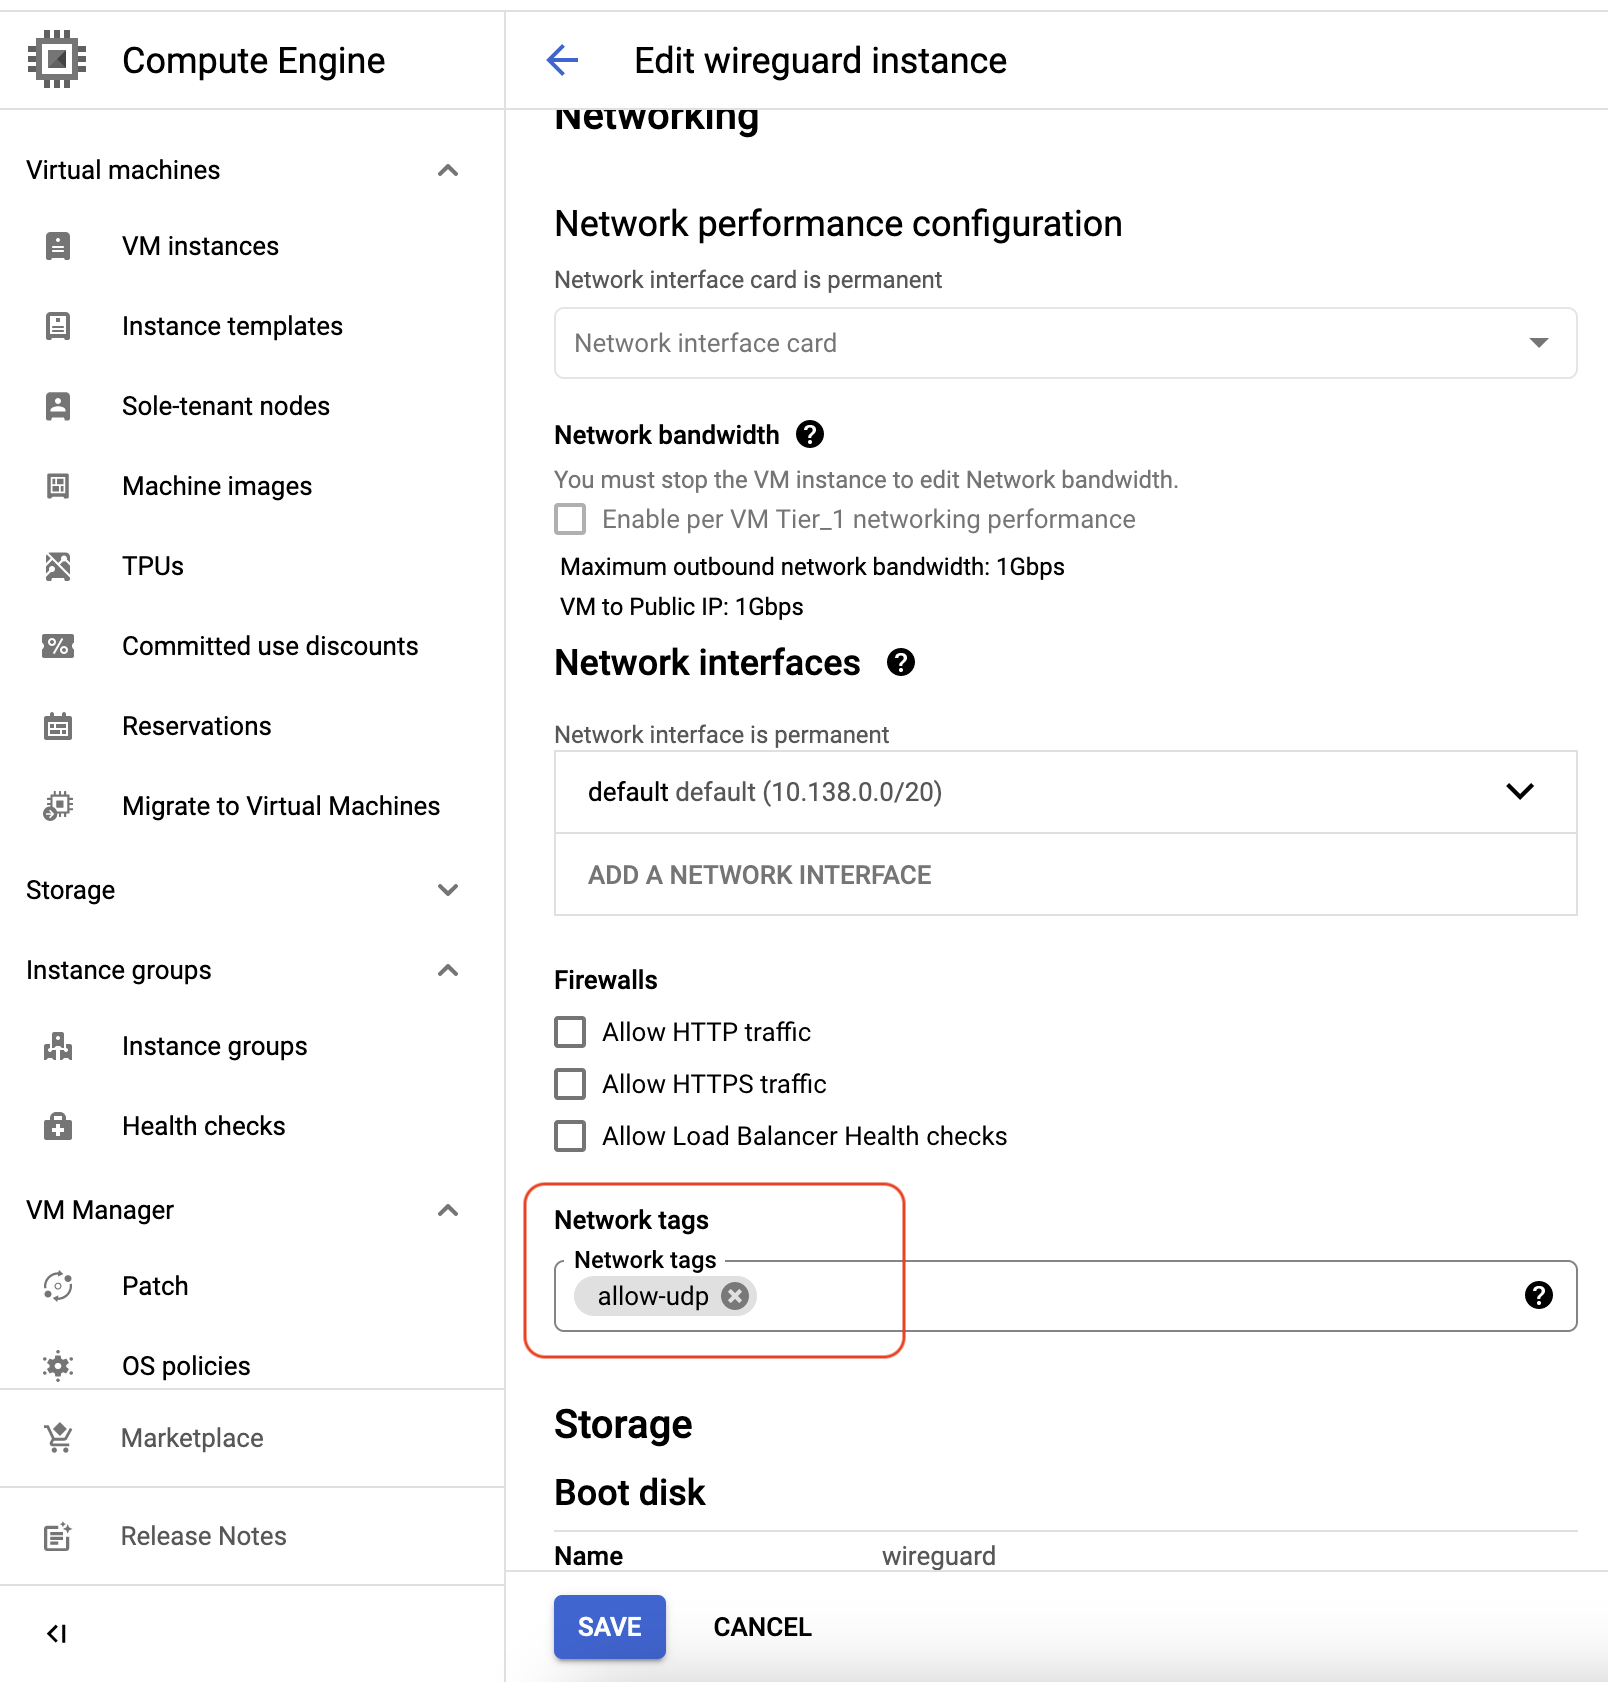Collapse the sidebar with the arrow icon
Image resolution: width=1608 pixels, height=1682 pixels.
tap(57, 1634)
